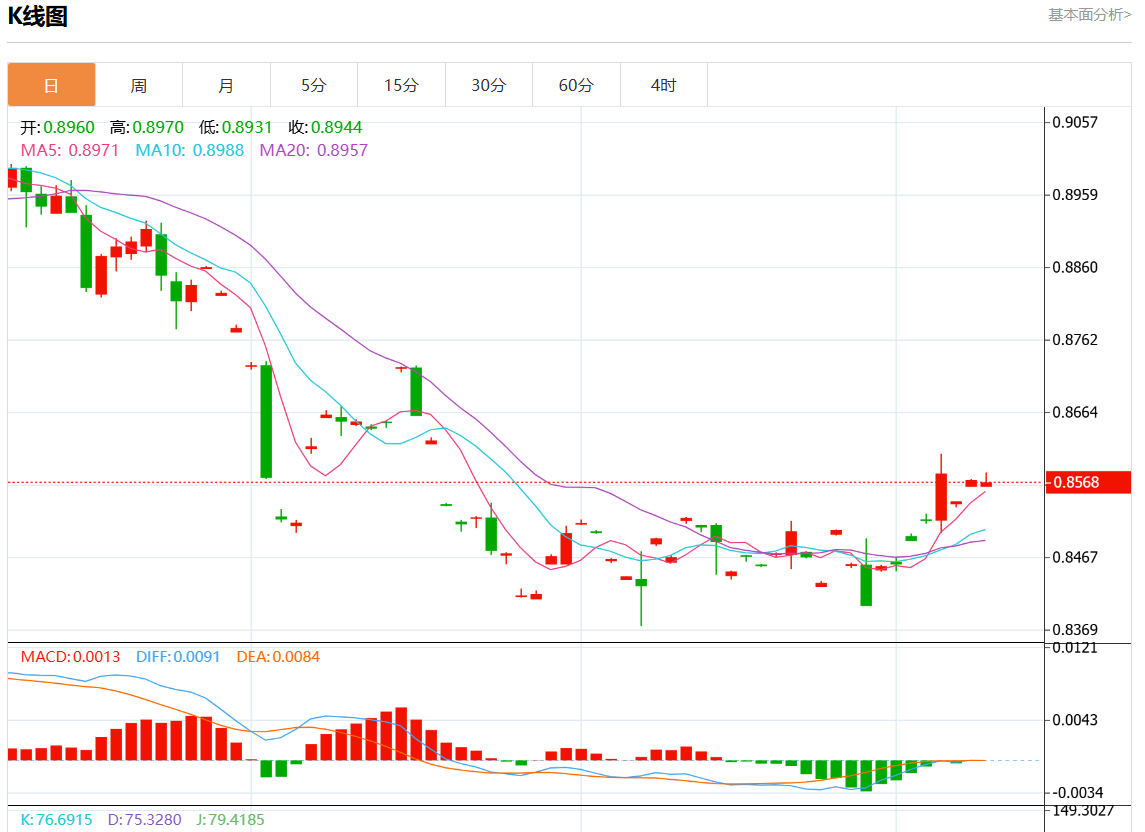Viewport: 1145px width, 832px height.
Task: Open the 60分 interval tab
Action: pyautogui.click(x=576, y=85)
